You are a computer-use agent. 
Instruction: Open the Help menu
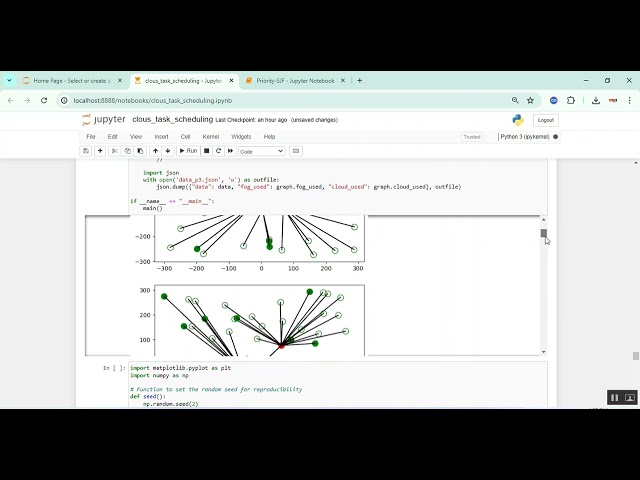click(x=269, y=137)
